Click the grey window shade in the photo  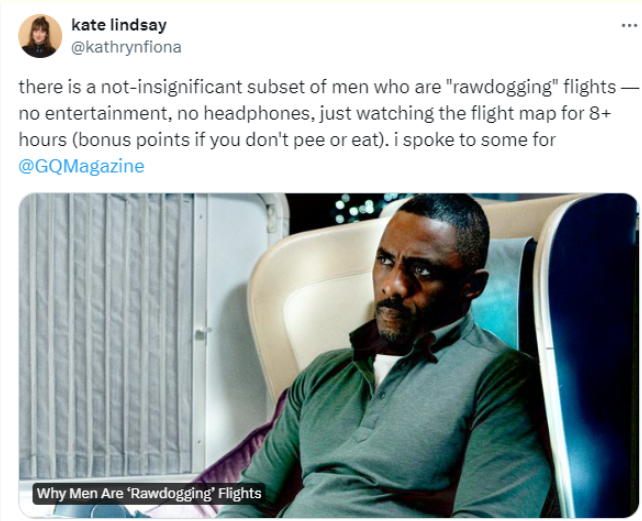(106, 334)
